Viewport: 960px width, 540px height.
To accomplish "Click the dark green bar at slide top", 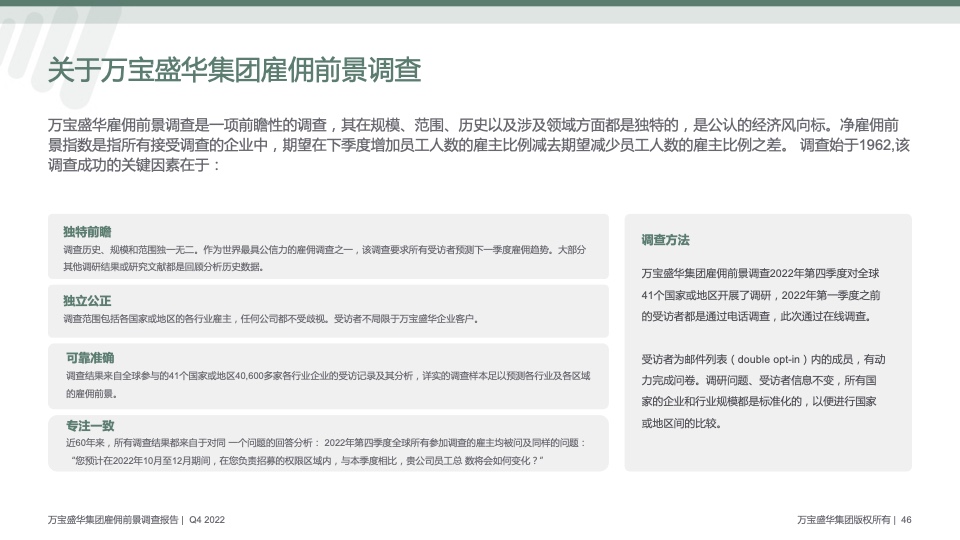I will pyautogui.click(x=480, y=3).
